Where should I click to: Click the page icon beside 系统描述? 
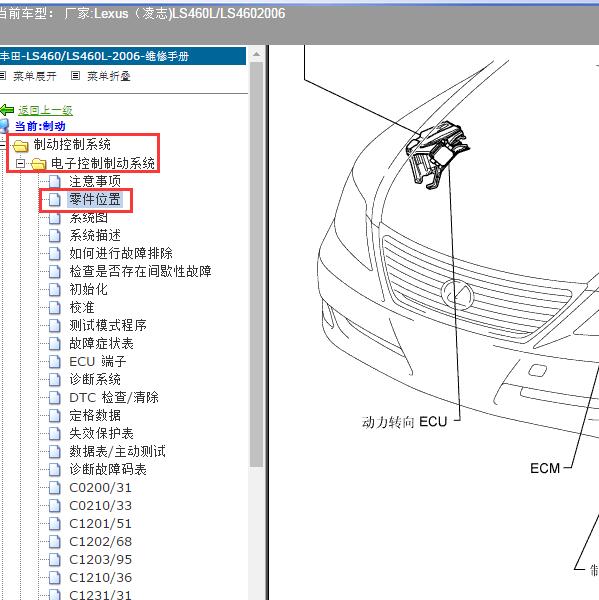pyautogui.click(x=55, y=235)
